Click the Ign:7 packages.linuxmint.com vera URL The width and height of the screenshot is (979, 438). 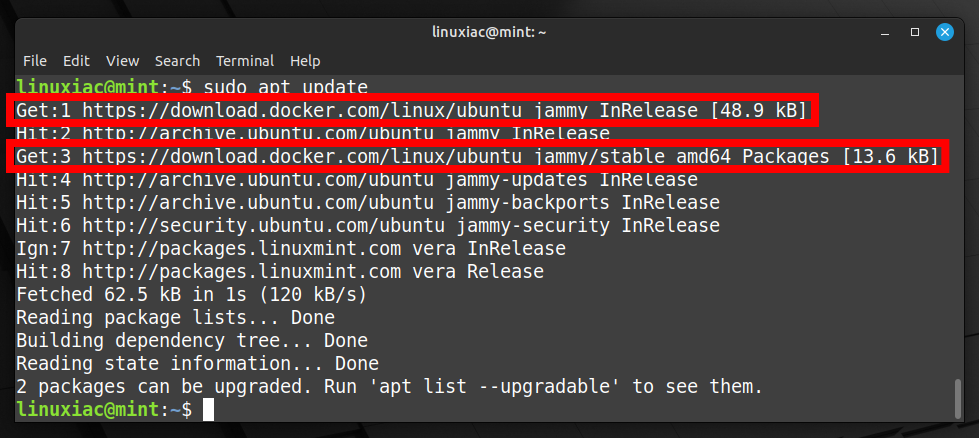point(242,248)
